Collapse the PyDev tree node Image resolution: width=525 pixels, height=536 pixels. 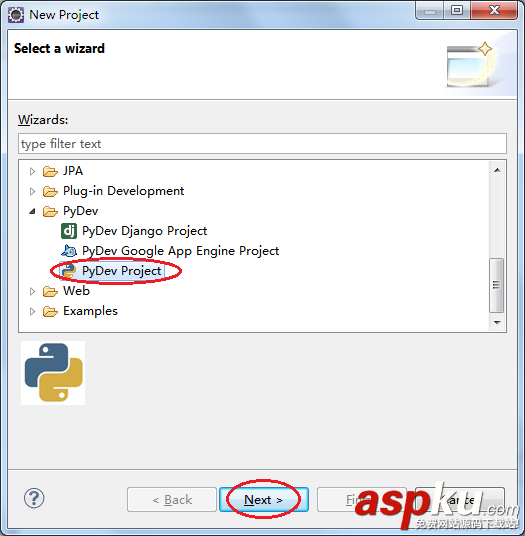pyautogui.click(x=32, y=212)
